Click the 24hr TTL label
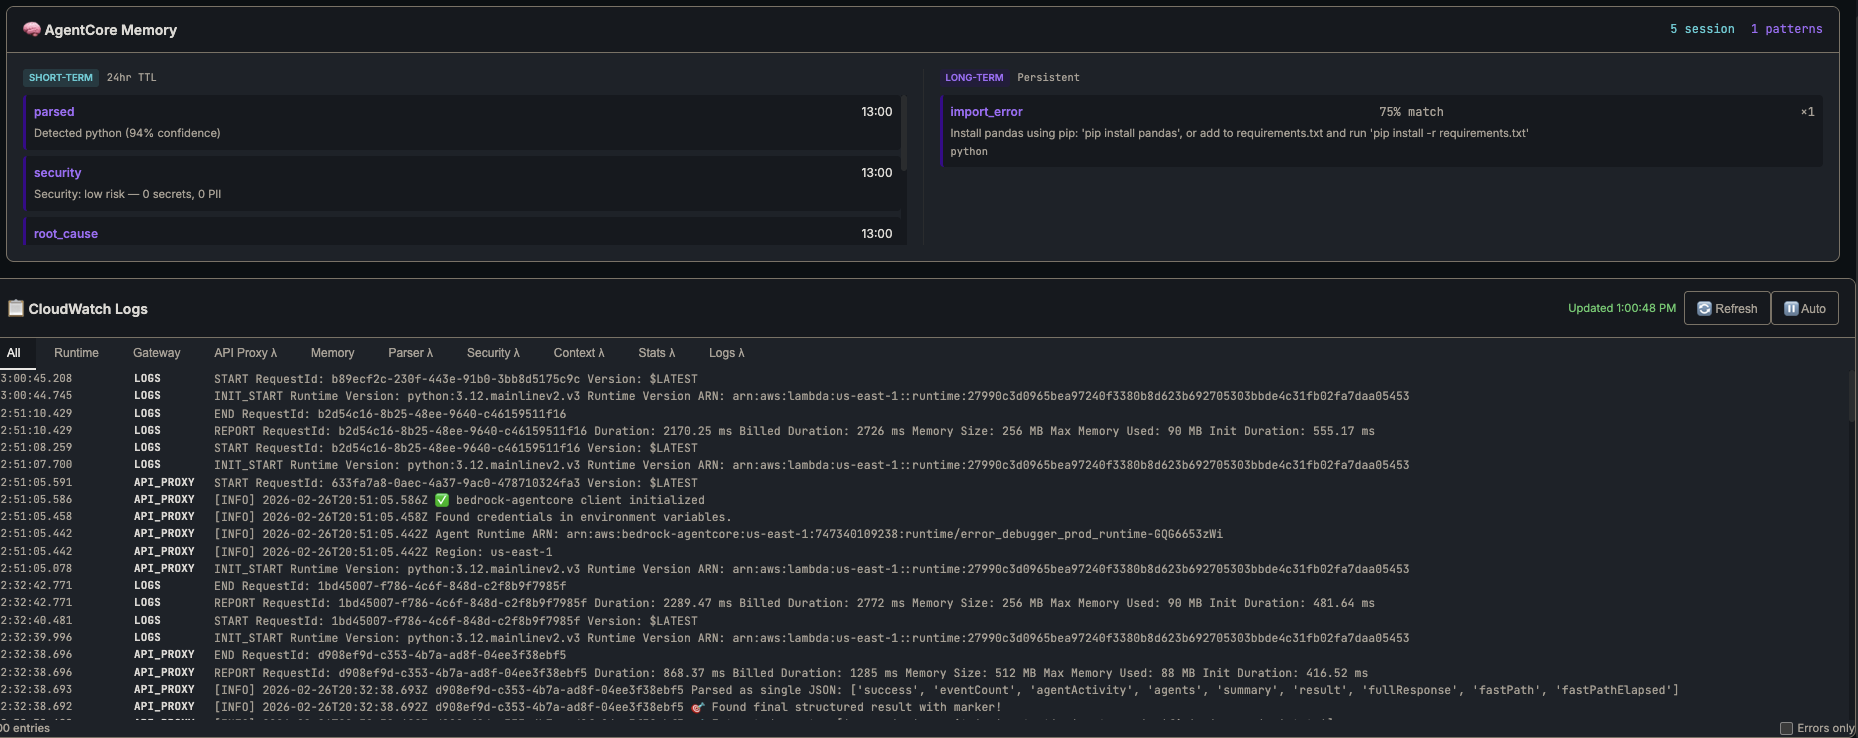The height and width of the screenshot is (738, 1858). (x=131, y=77)
